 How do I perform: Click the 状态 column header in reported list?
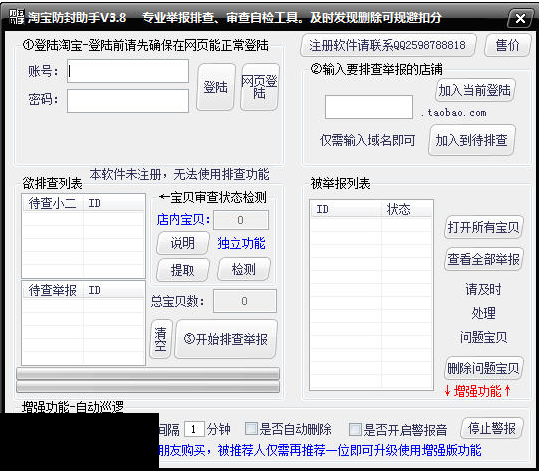[x=406, y=209]
